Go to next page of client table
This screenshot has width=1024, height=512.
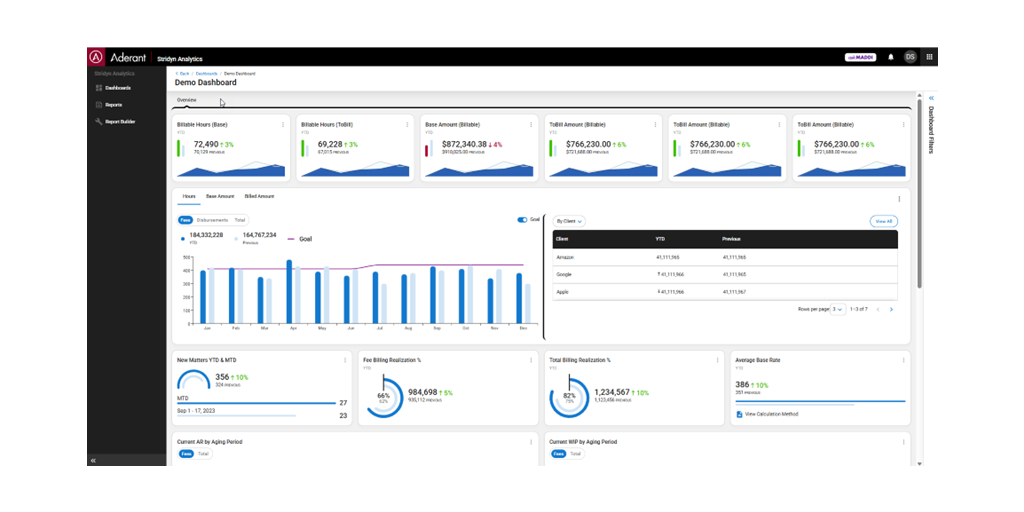click(891, 309)
